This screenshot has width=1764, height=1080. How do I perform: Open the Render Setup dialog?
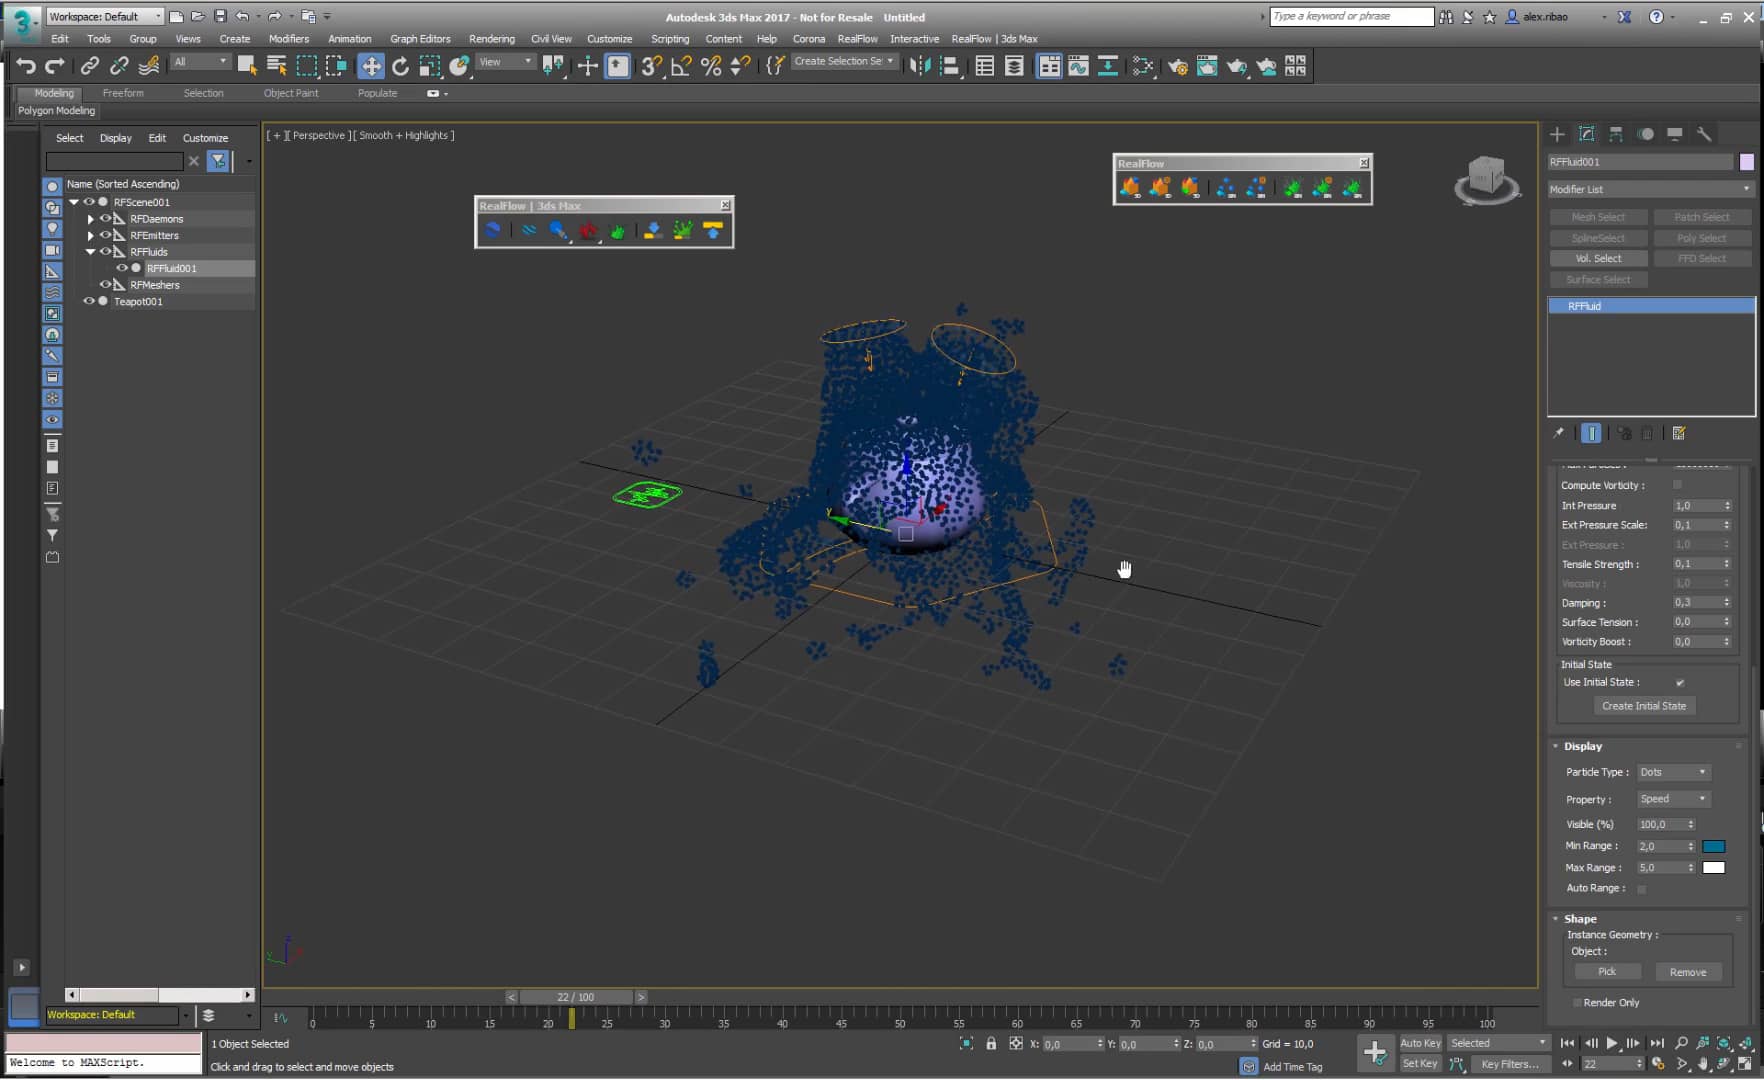pyautogui.click(x=1178, y=66)
